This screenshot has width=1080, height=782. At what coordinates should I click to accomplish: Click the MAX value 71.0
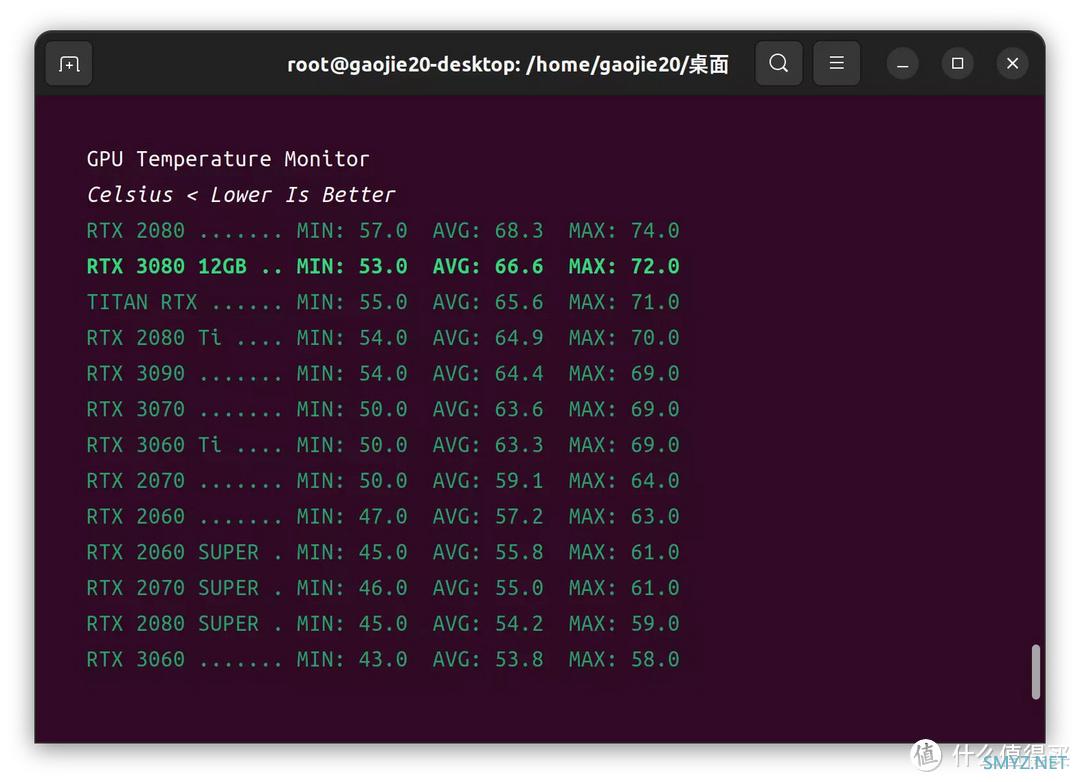point(655,302)
